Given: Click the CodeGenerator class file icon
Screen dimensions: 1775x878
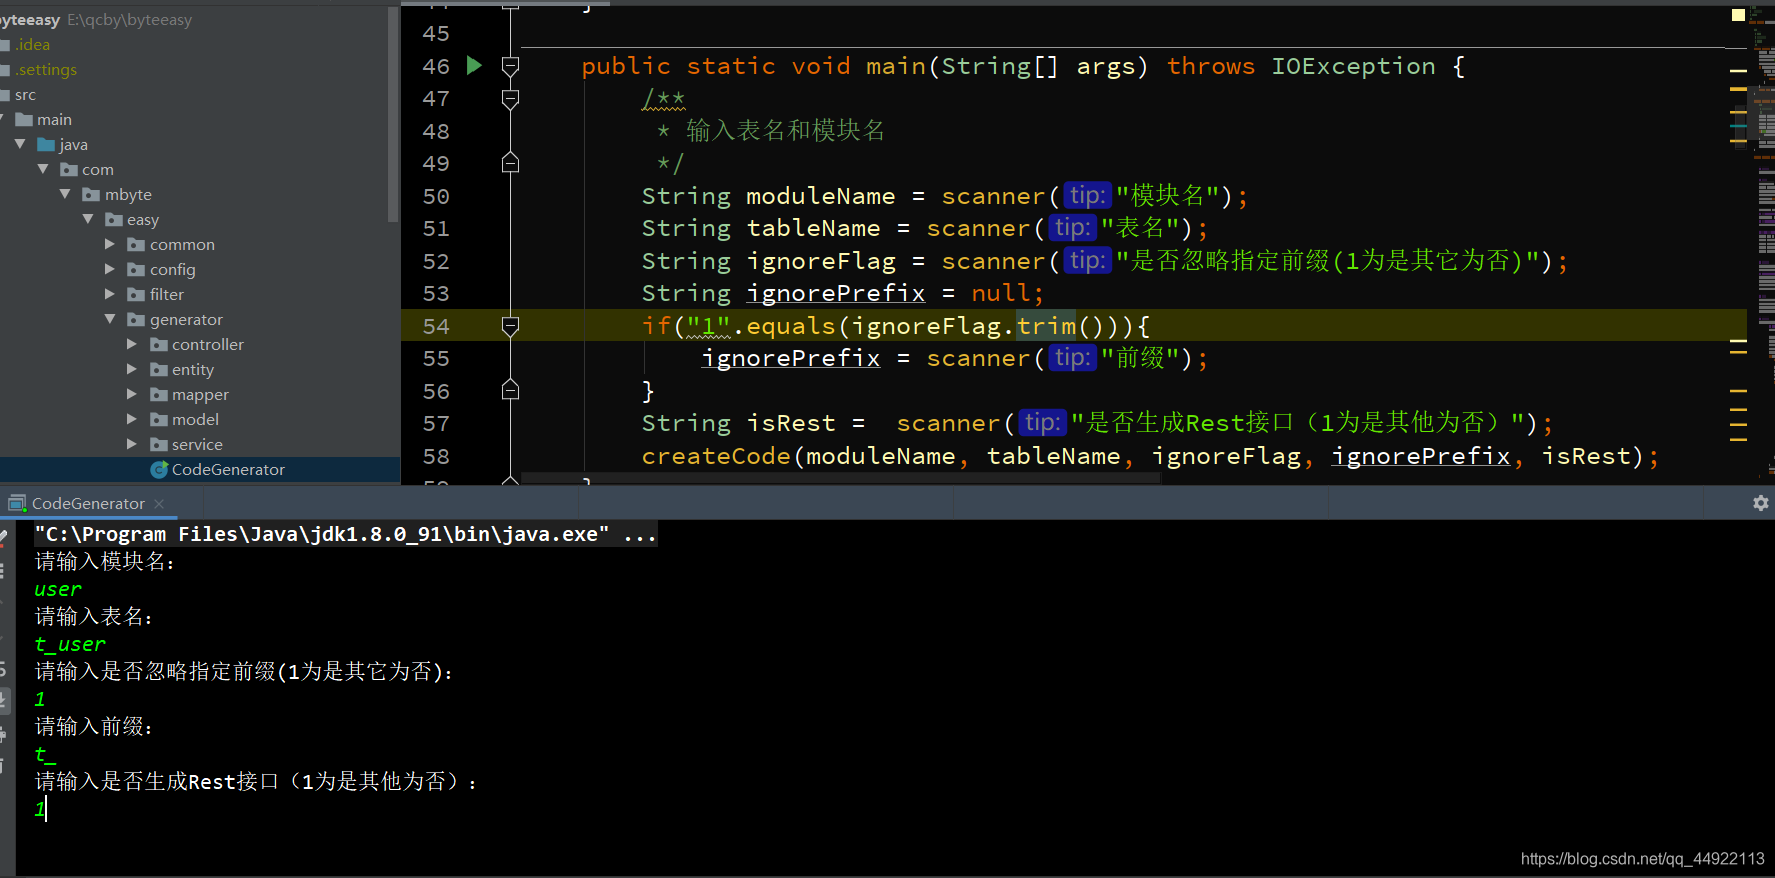Looking at the screenshot, I should point(159,469).
